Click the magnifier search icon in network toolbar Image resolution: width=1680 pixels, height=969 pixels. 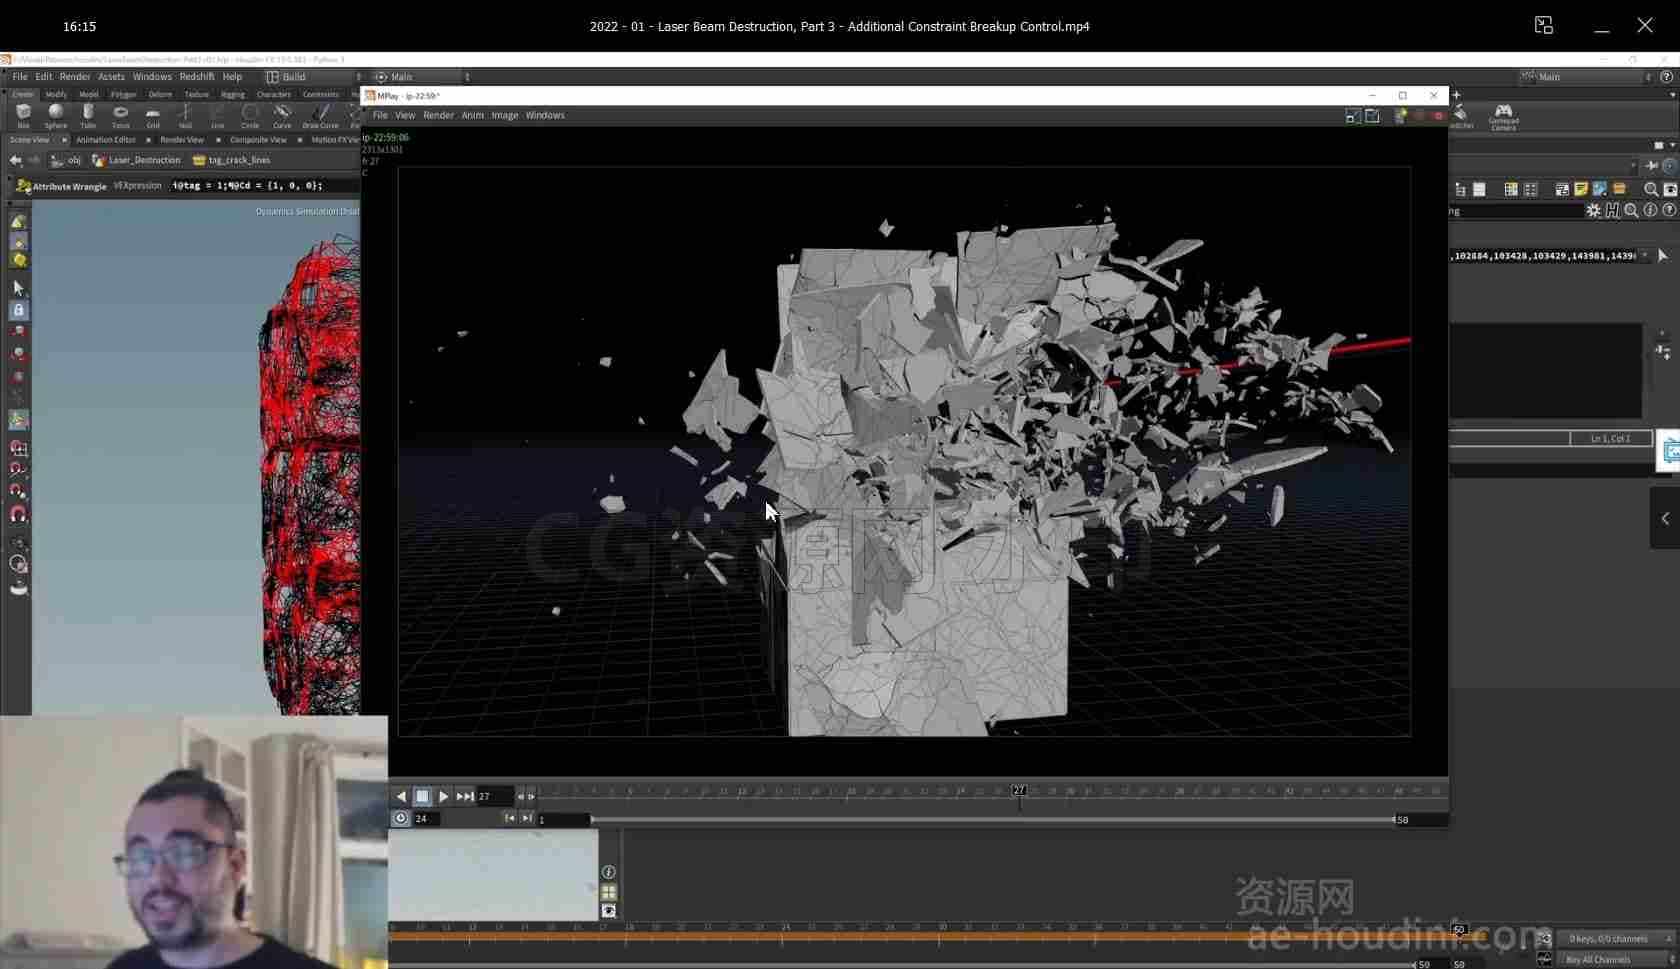click(x=1651, y=189)
